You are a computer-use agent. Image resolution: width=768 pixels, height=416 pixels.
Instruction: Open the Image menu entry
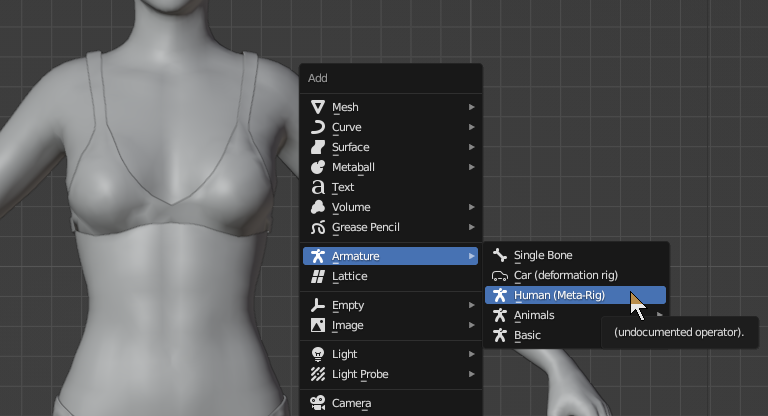pos(390,325)
